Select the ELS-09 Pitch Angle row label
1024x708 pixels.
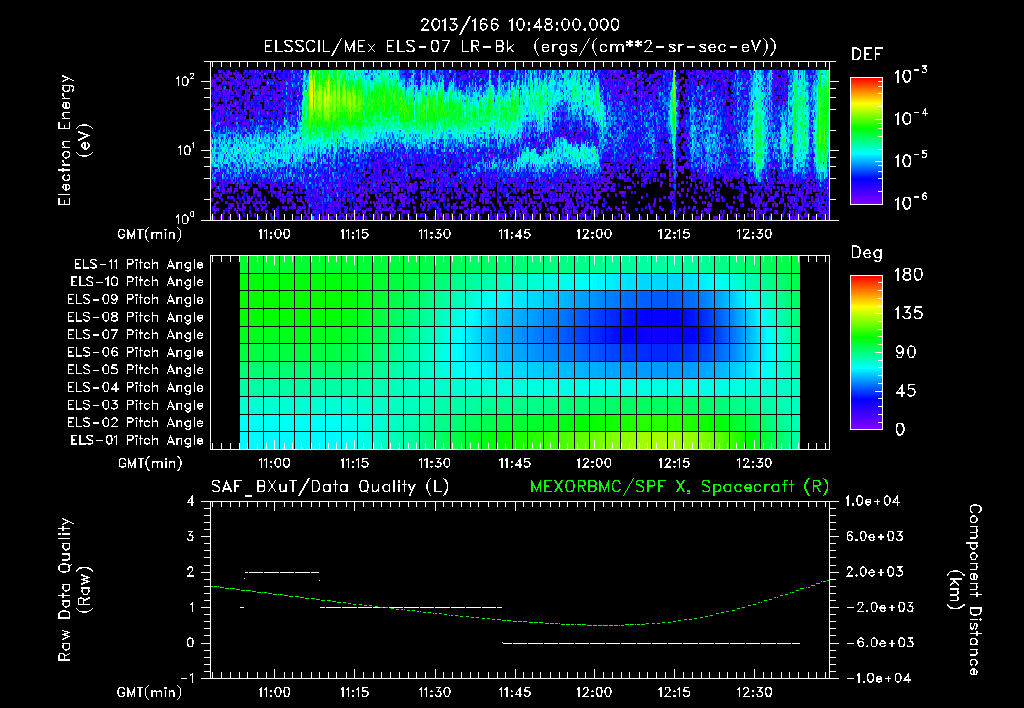coord(136,300)
